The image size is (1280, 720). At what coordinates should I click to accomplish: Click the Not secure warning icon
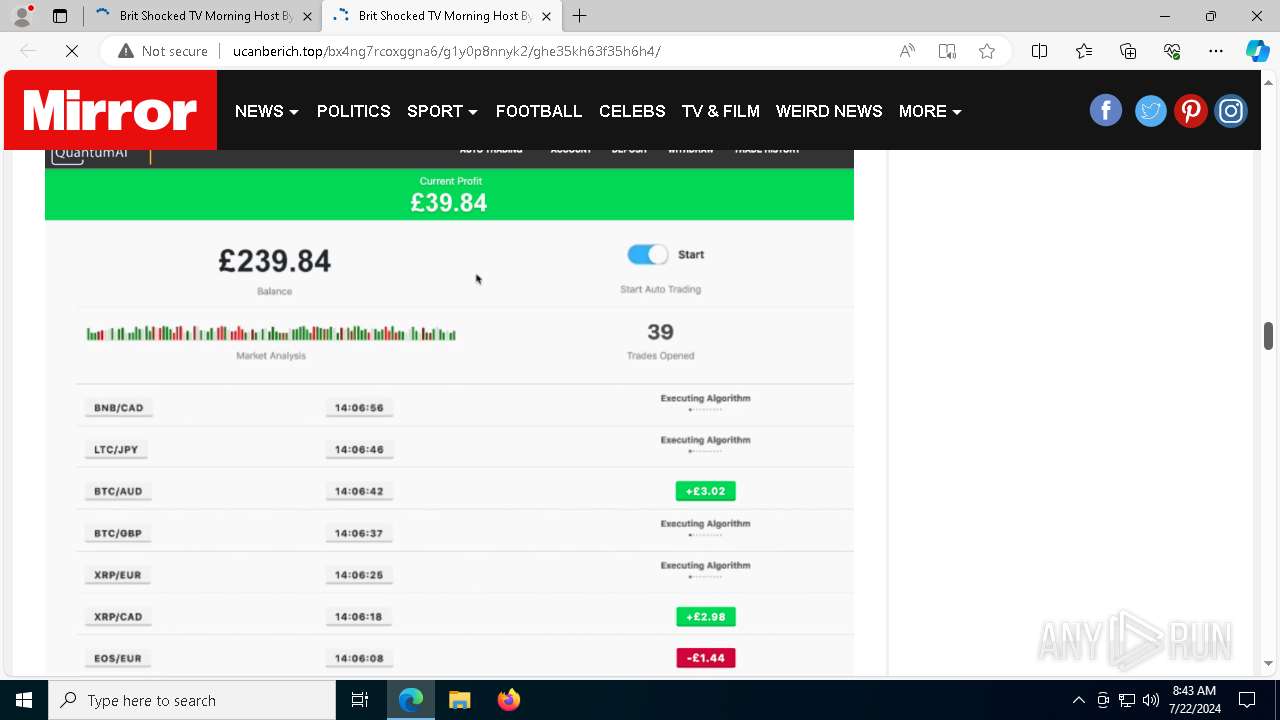point(126,51)
